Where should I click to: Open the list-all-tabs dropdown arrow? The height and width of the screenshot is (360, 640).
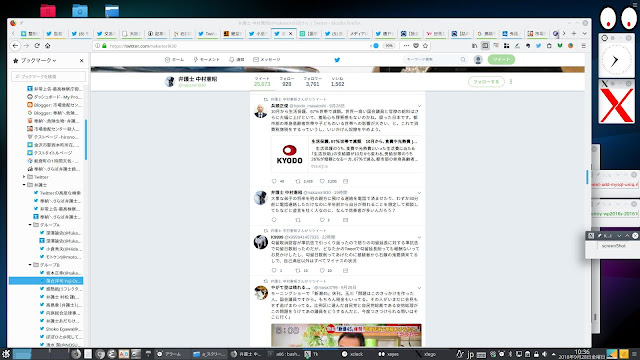click(584, 33)
